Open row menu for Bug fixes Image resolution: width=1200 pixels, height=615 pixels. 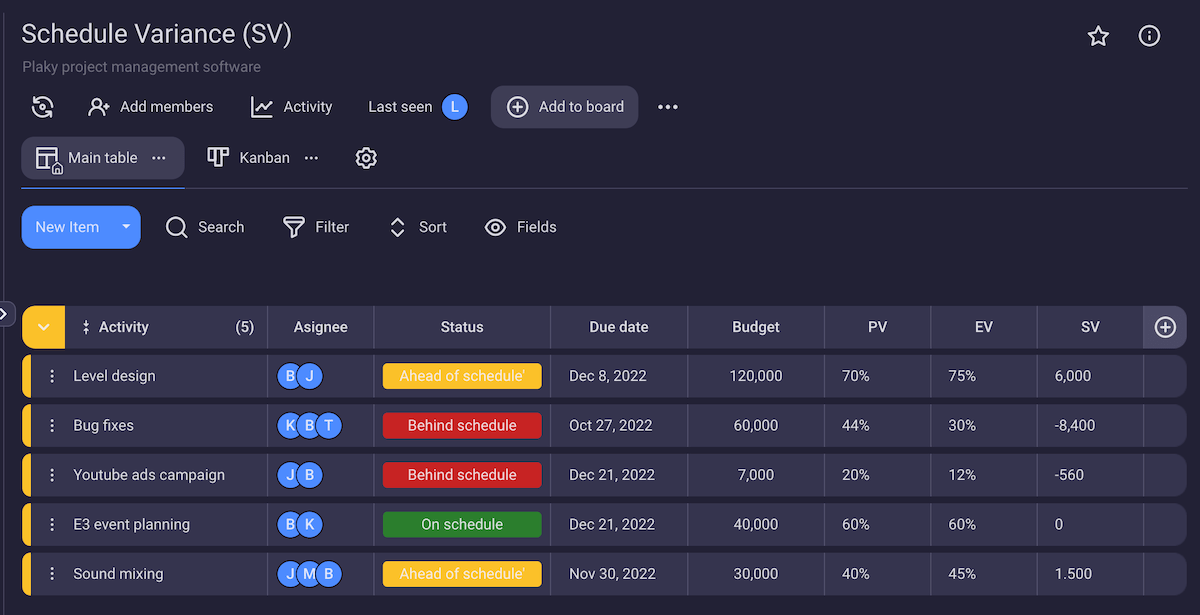tap(52, 426)
